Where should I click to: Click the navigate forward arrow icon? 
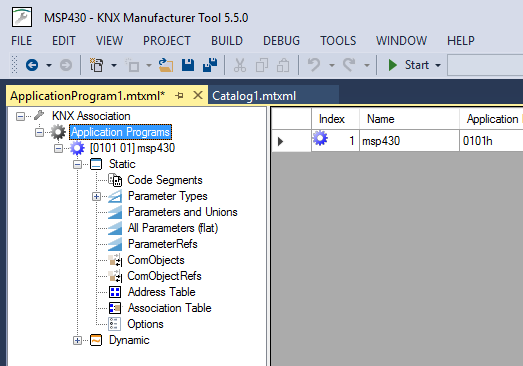66,65
